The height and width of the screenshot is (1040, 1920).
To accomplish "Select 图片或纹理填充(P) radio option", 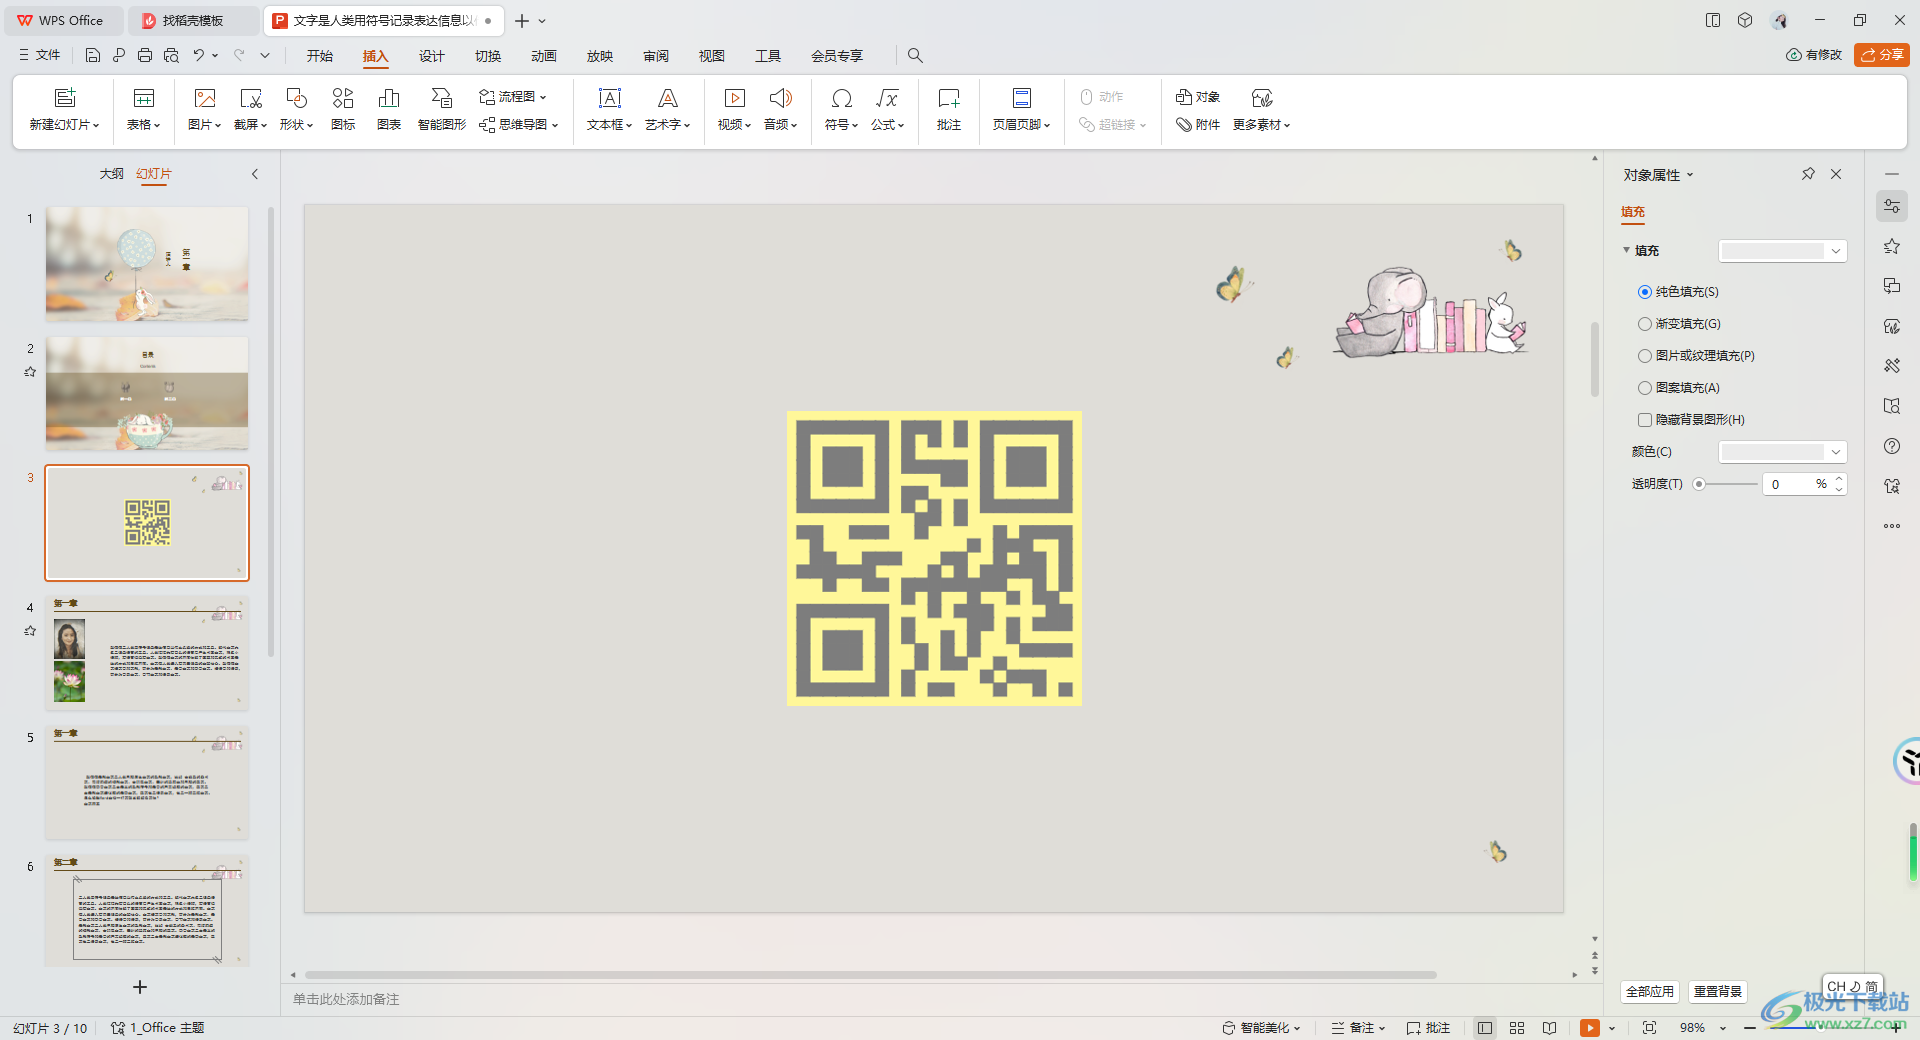I will (1645, 356).
